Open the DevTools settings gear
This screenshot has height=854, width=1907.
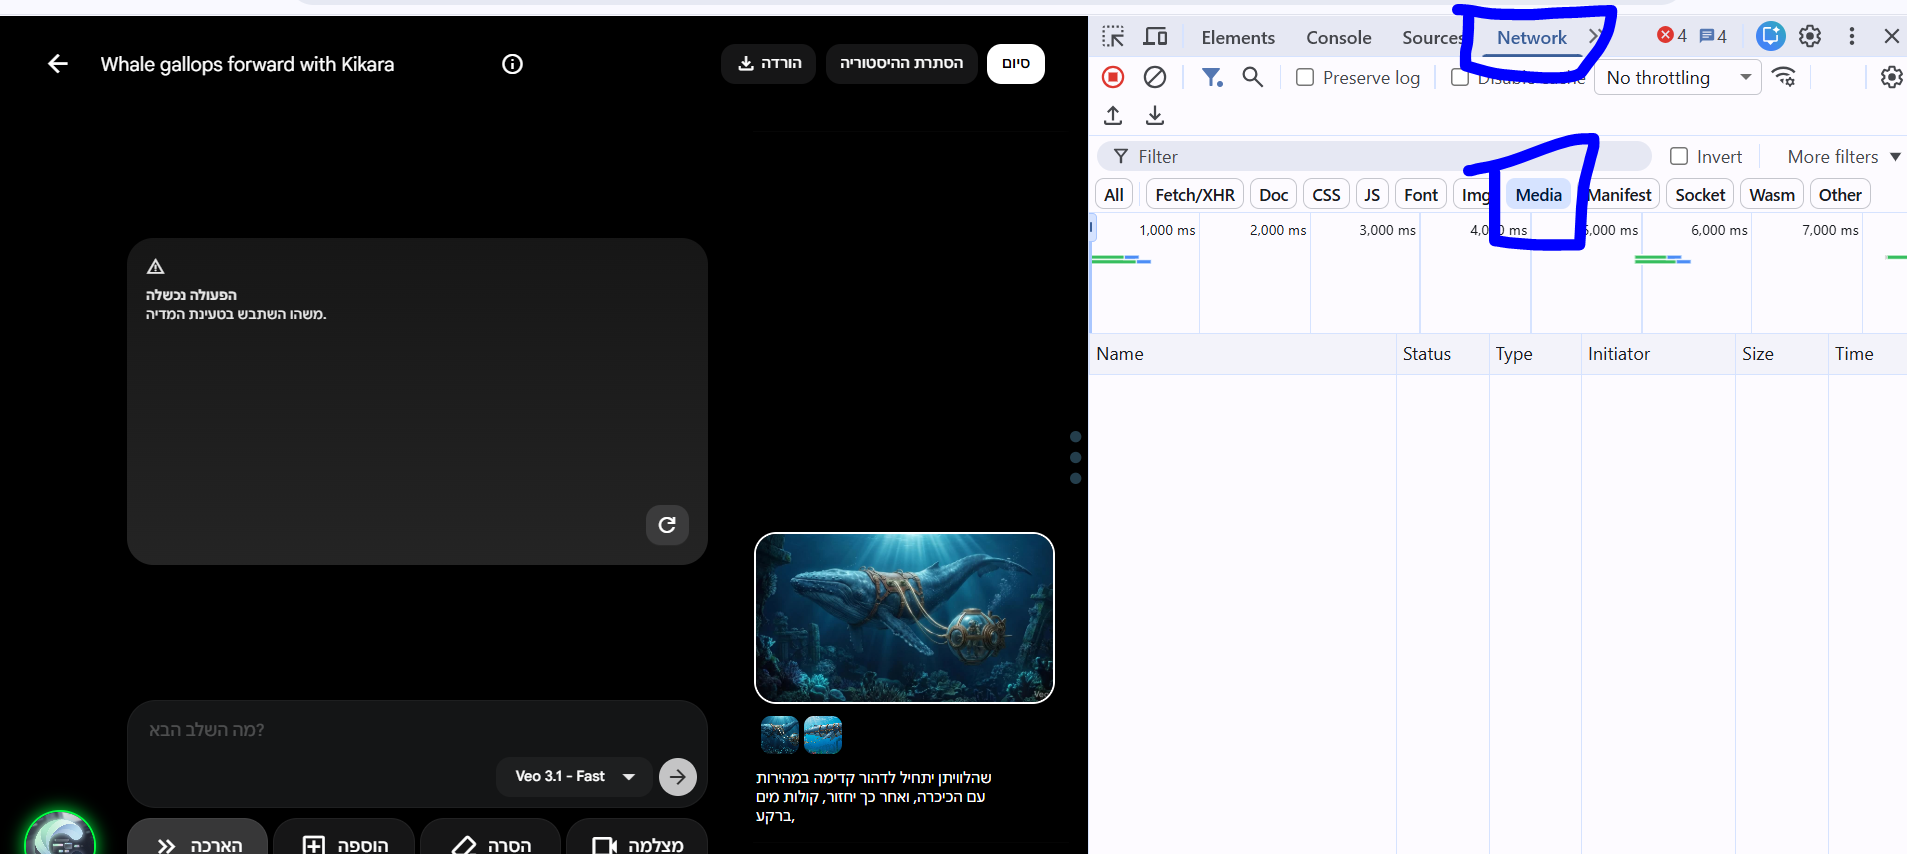(1810, 37)
